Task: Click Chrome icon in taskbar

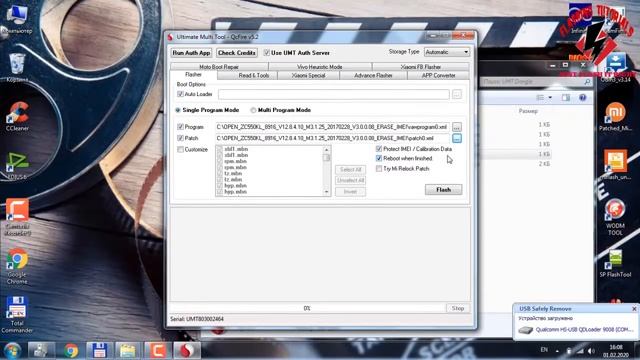Action: click(x=71, y=351)
